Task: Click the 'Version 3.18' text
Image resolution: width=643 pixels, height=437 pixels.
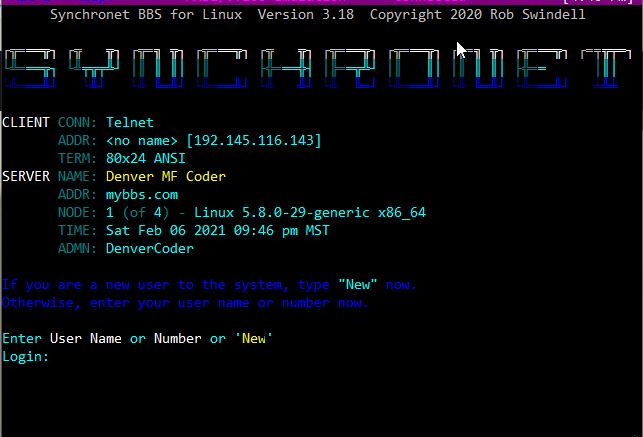Action: click(x=306, y=15)
